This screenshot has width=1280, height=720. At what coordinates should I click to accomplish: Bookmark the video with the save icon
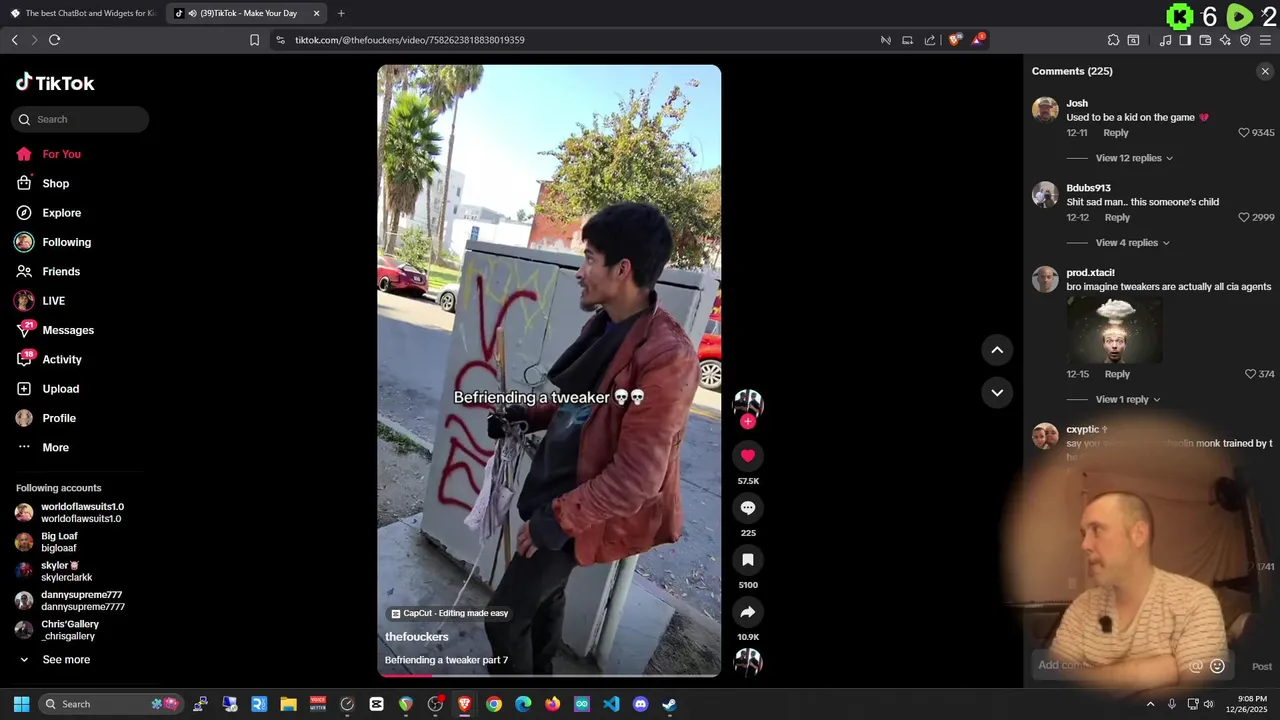[x=747, y=560]
